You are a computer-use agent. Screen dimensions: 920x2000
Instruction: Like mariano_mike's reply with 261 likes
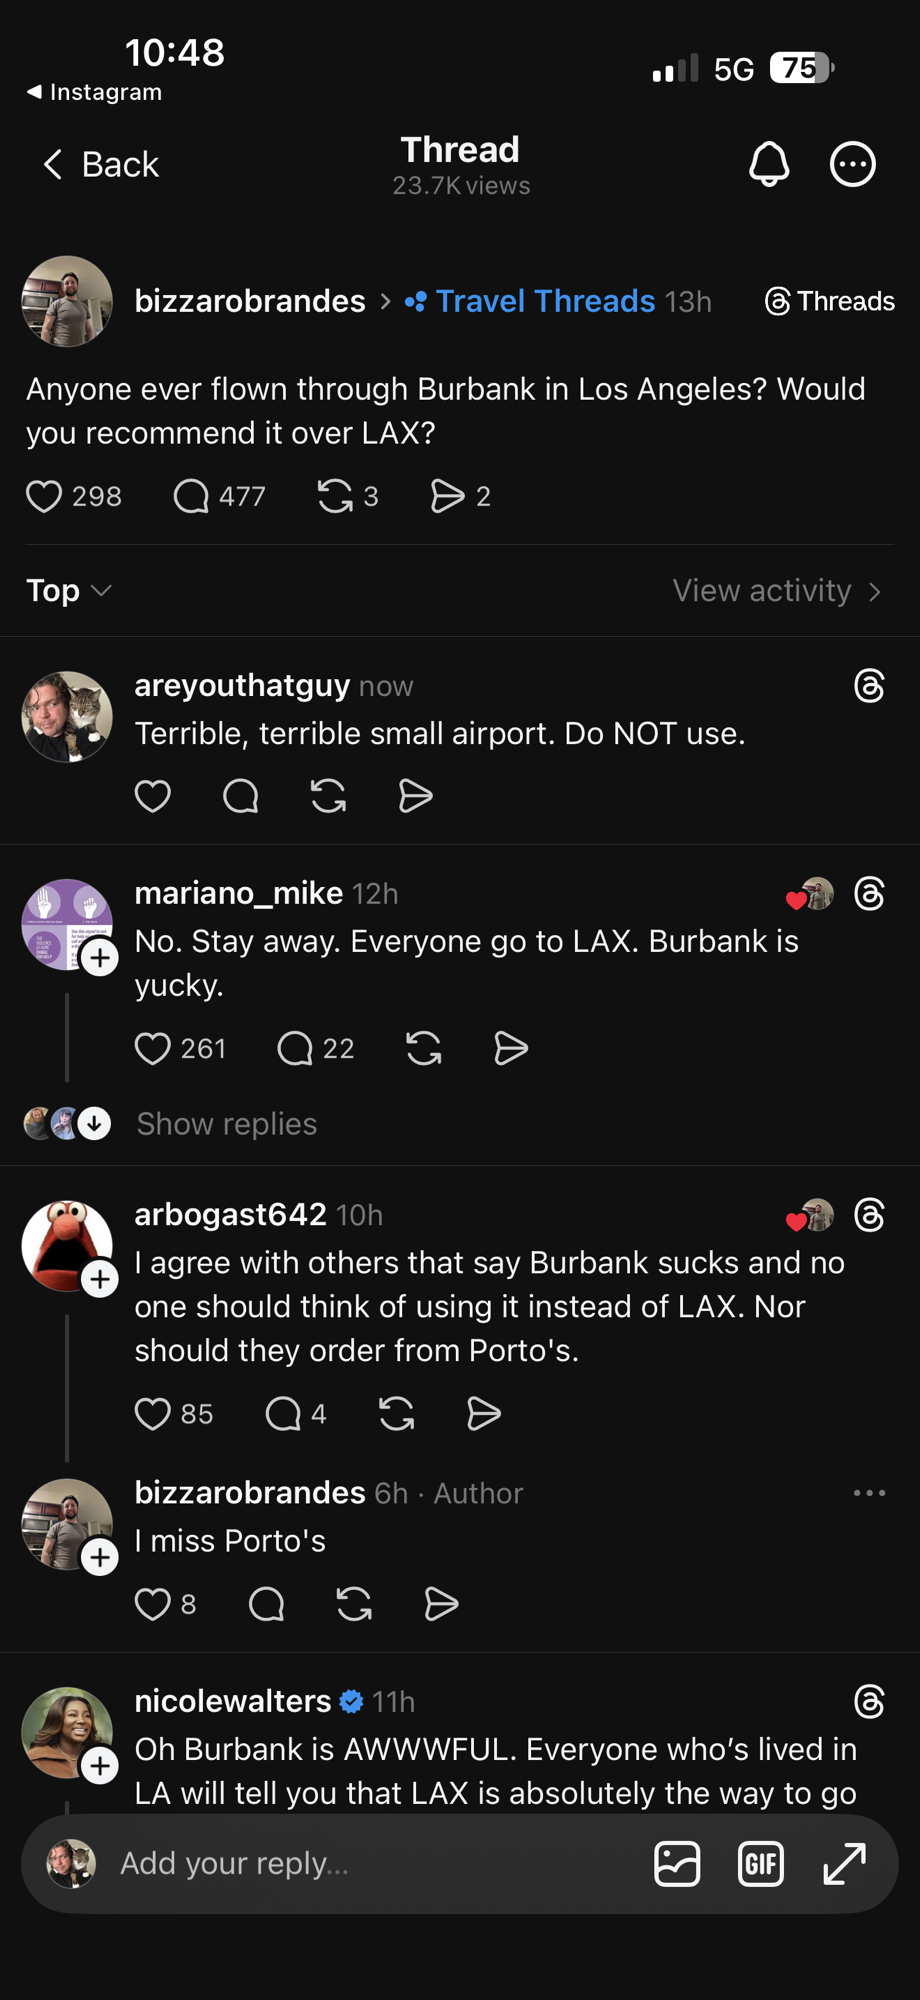(x=153, y=1048)
